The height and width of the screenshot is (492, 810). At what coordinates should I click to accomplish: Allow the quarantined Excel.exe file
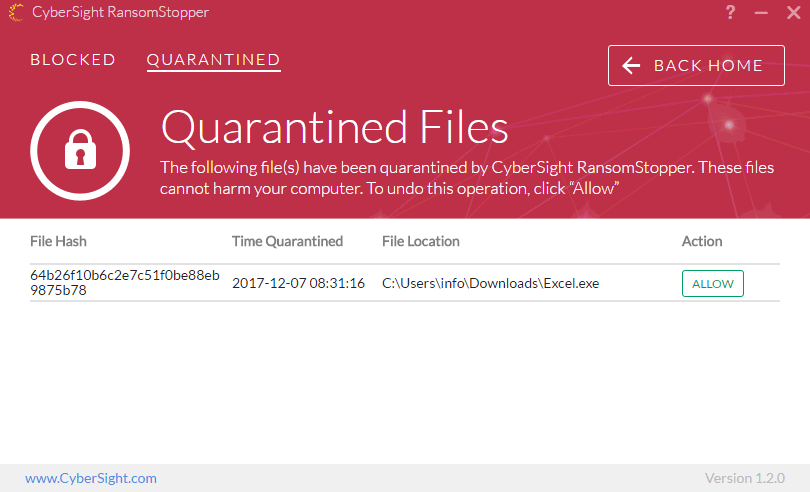(x=712, y=284)
